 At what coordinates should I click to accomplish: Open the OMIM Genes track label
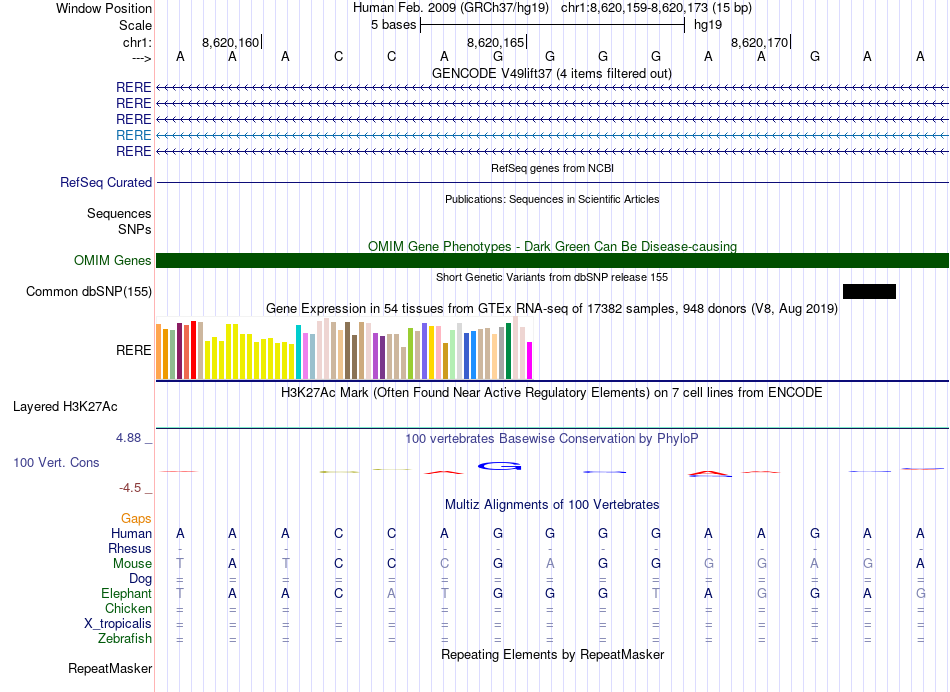click(x=113, y=261)
